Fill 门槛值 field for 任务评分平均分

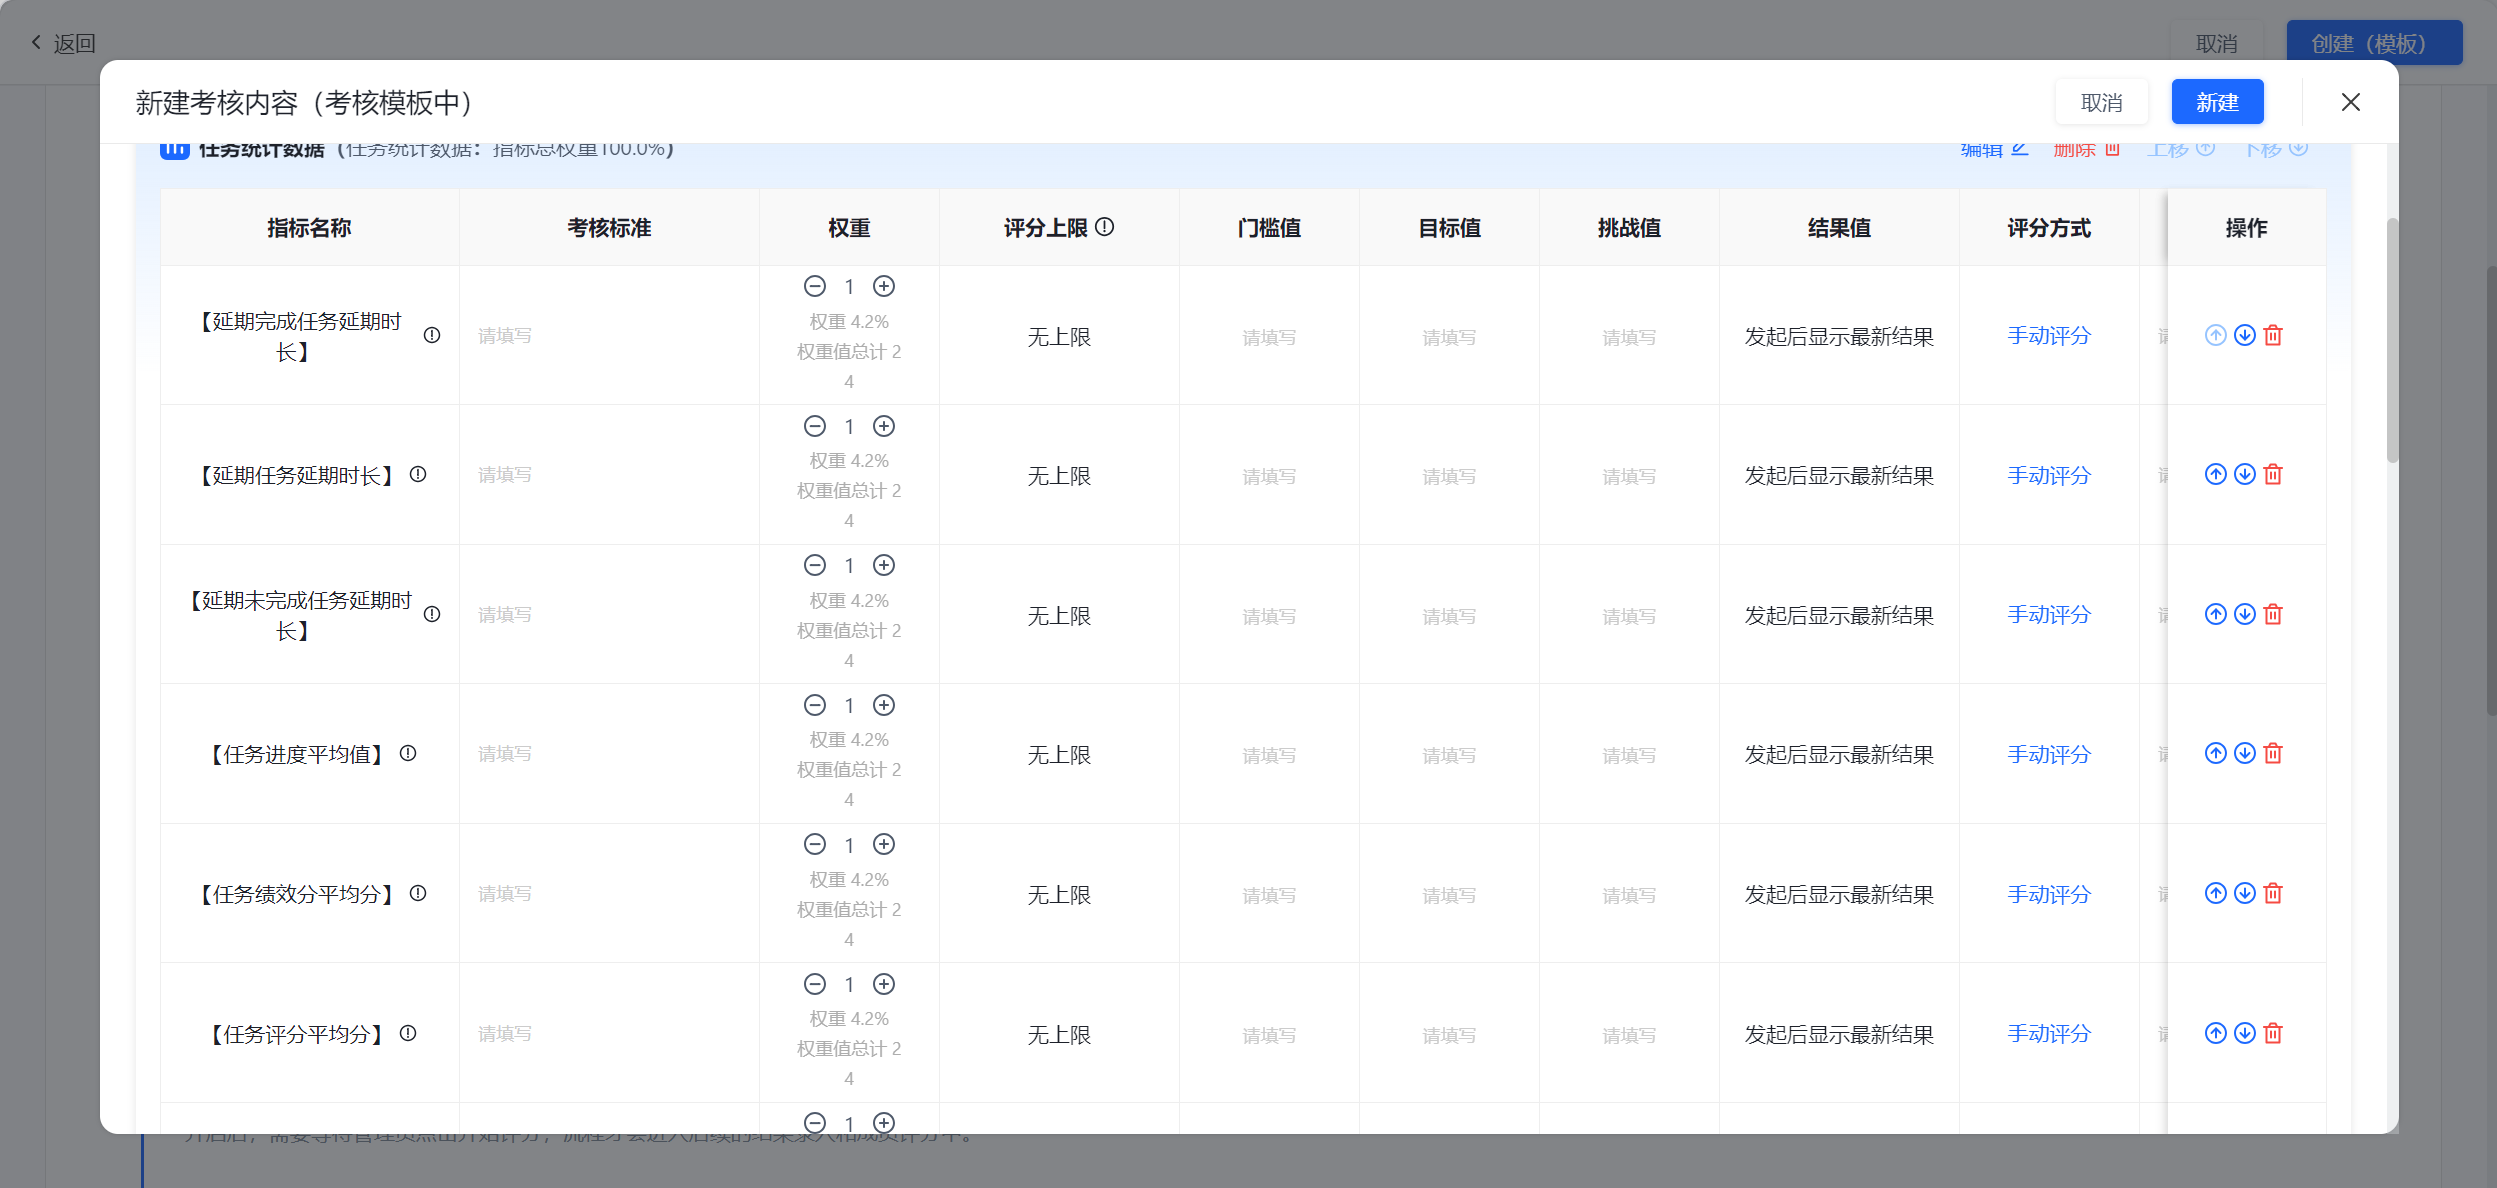(x=1269, y=1036)
